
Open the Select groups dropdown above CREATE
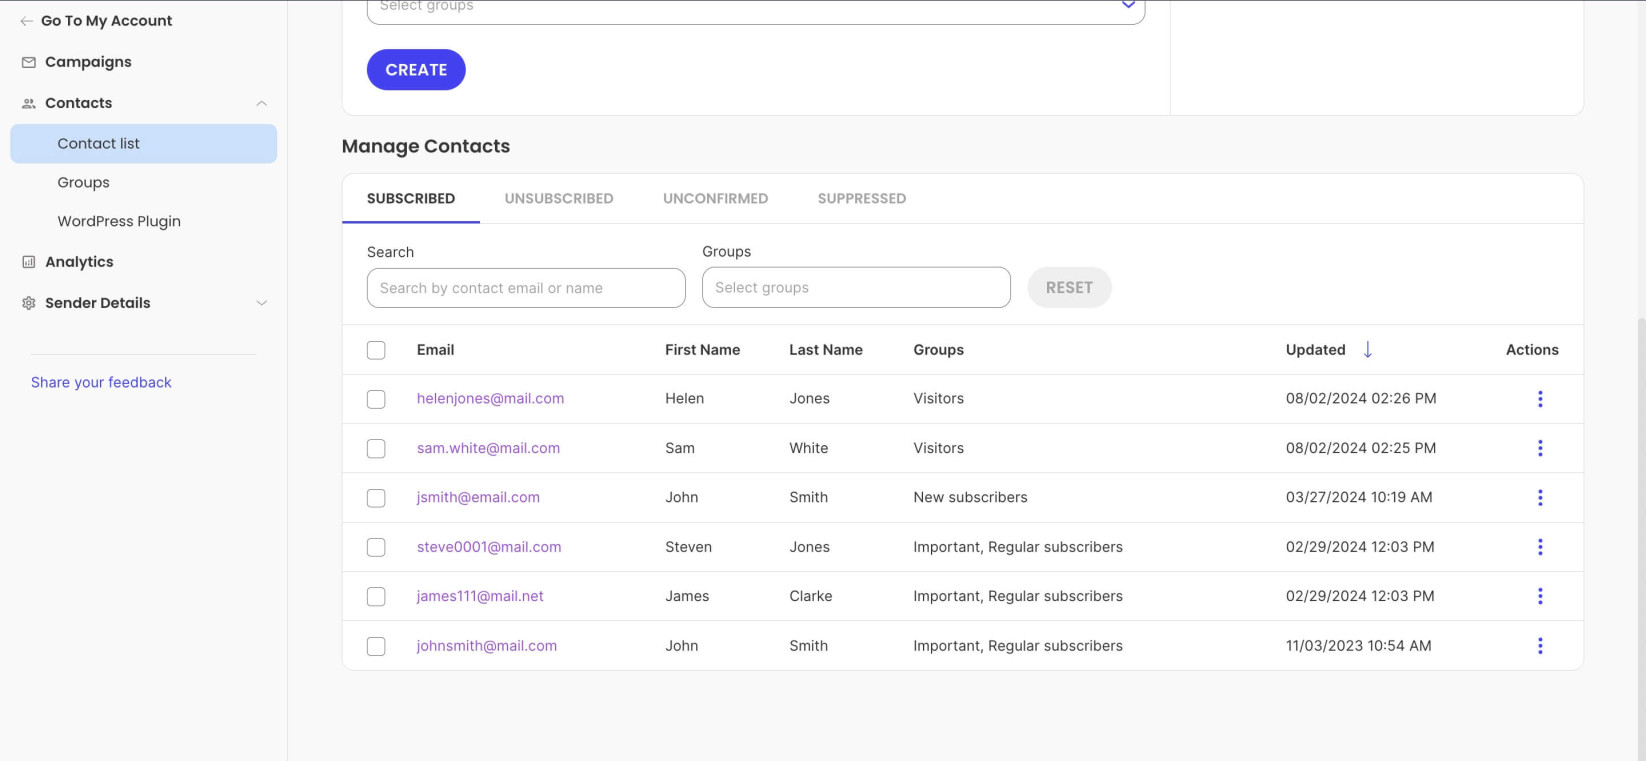click(756, 10)
